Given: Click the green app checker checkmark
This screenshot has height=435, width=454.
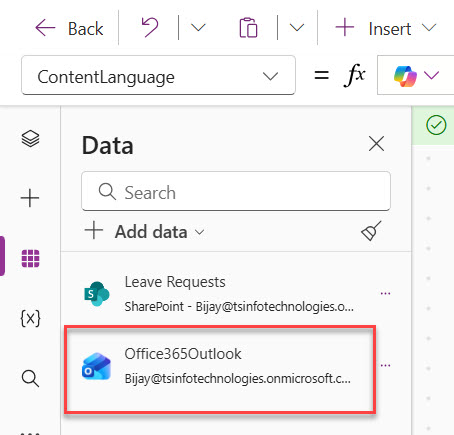Looking at the screenshot, I should point(436,125).
